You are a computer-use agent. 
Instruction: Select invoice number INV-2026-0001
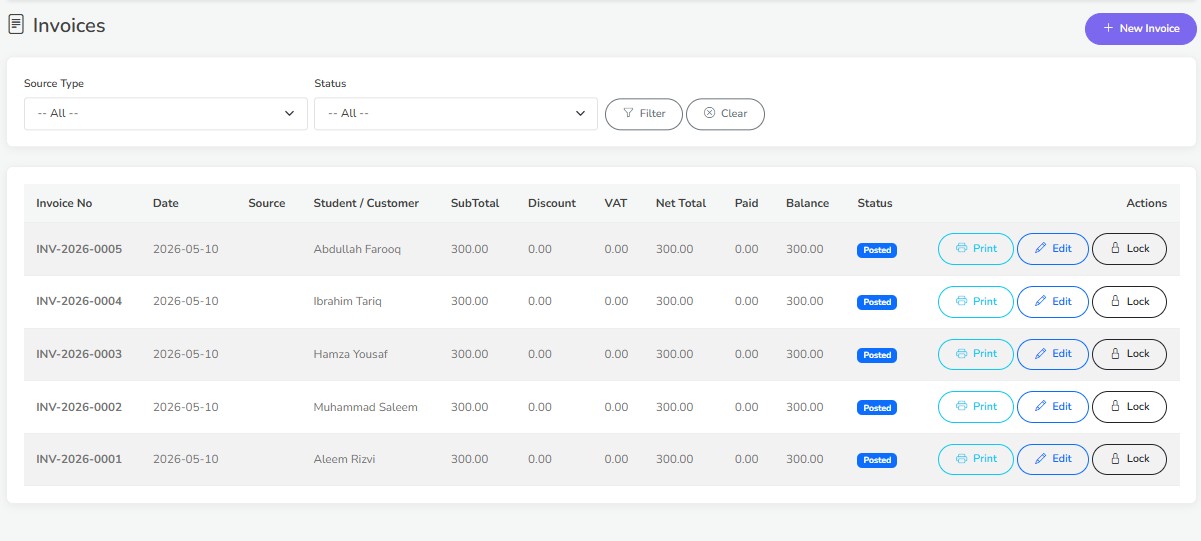[x=79, y=459]
